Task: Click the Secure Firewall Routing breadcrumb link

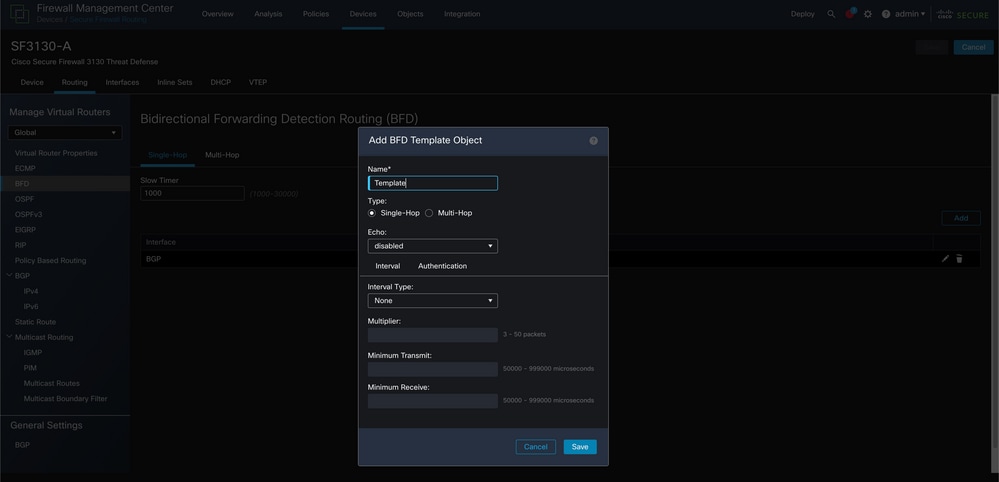Action: pyautogui.click(x=108, y=20)
